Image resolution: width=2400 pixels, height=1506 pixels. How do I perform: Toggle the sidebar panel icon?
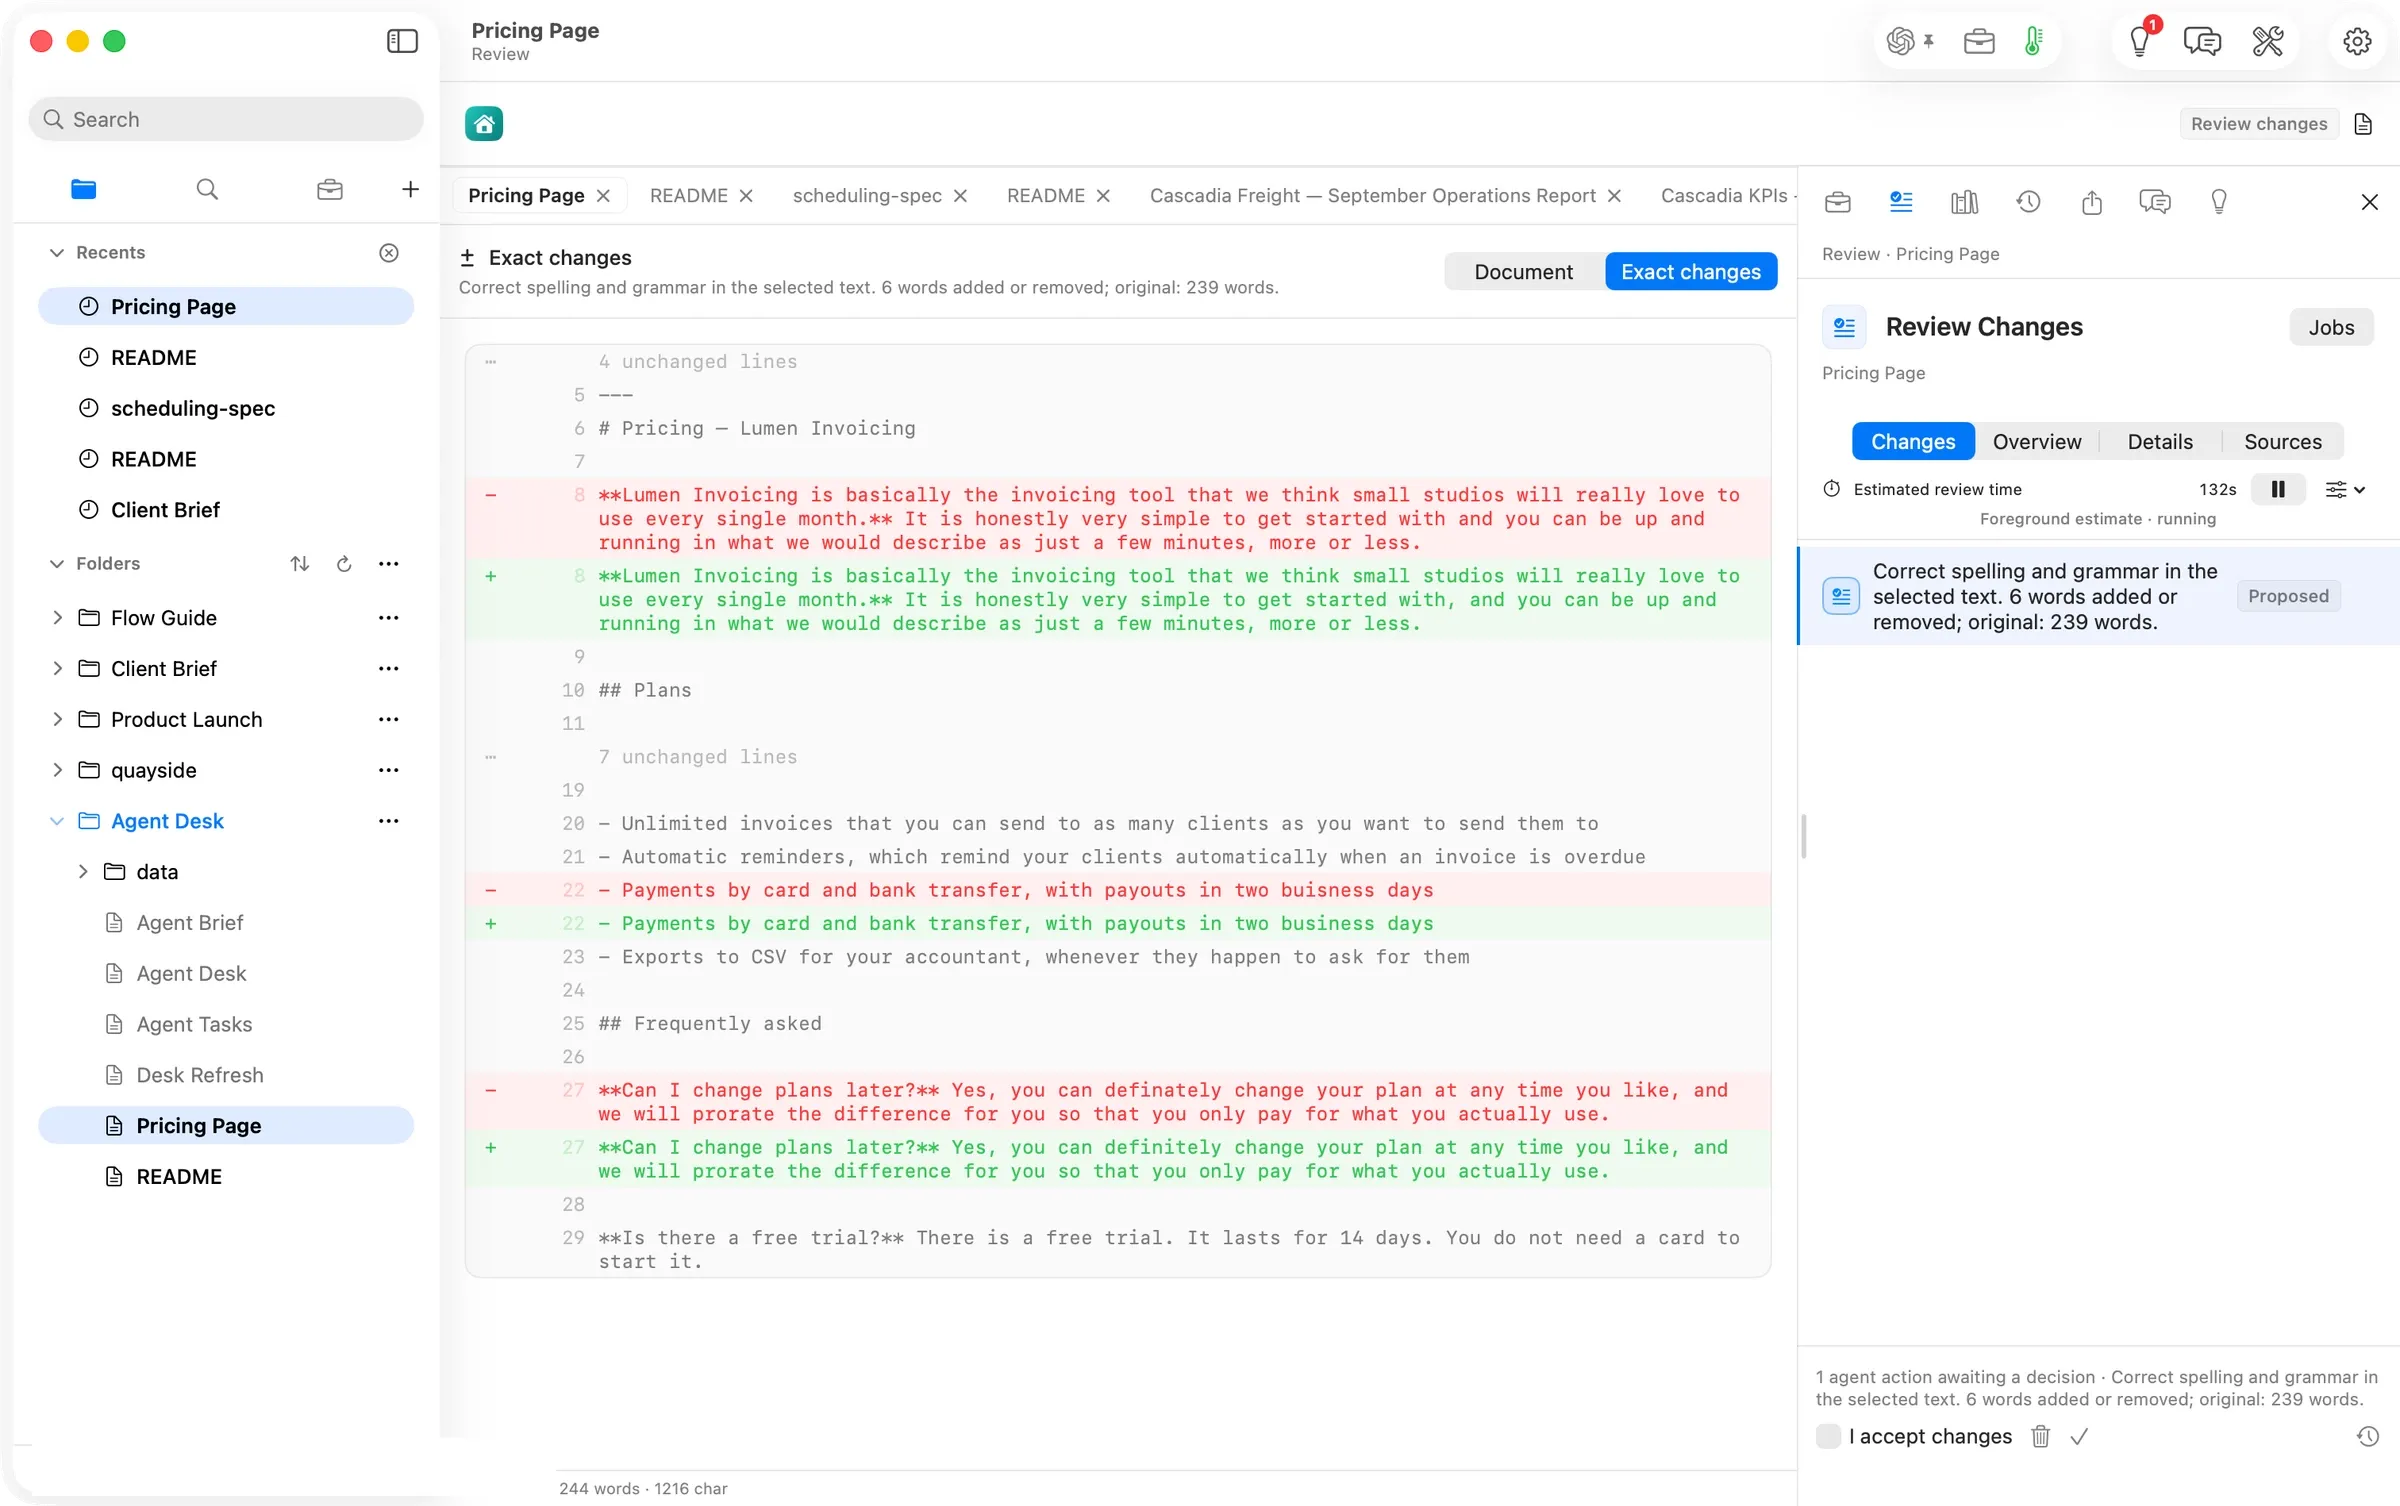[x=402, y=41]
